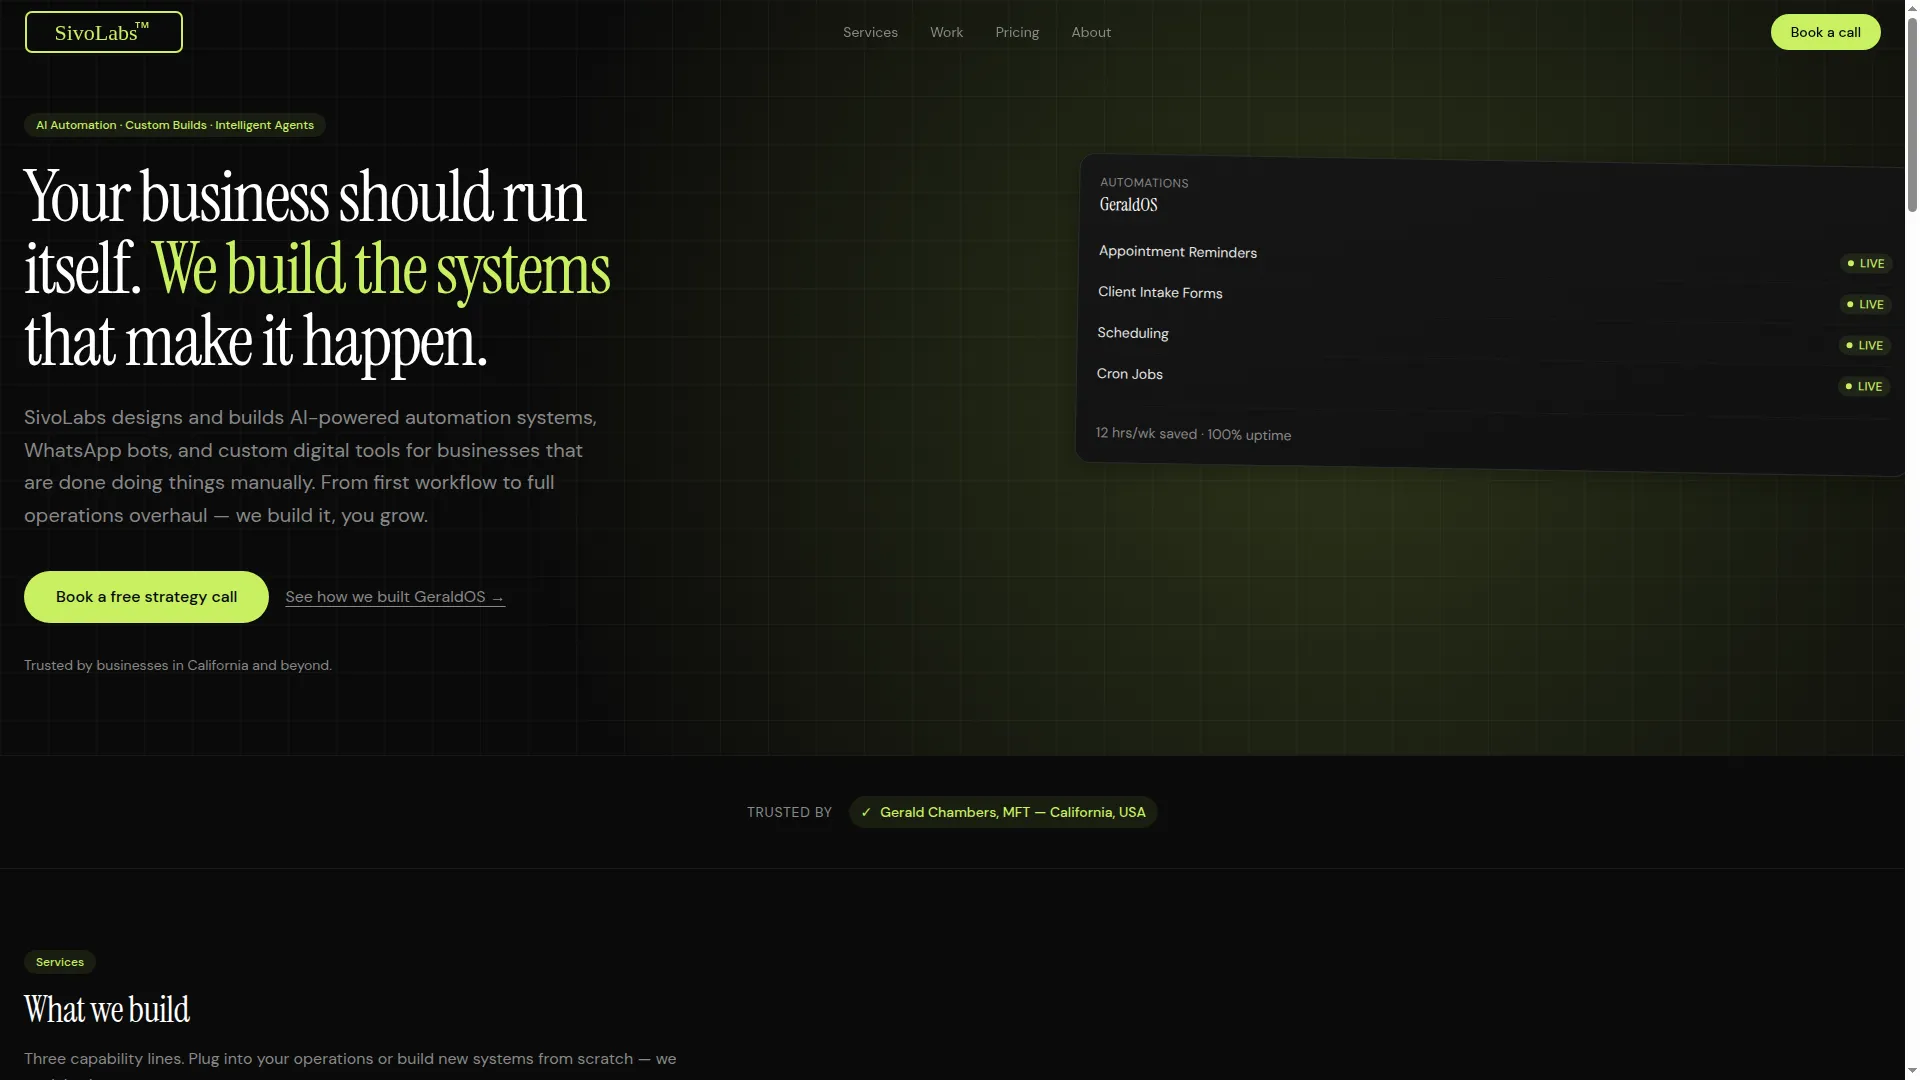Go to the Pricing nav item
Image resolution: width=1920 pixels, height=1080 pixels.
[1017, 32]
